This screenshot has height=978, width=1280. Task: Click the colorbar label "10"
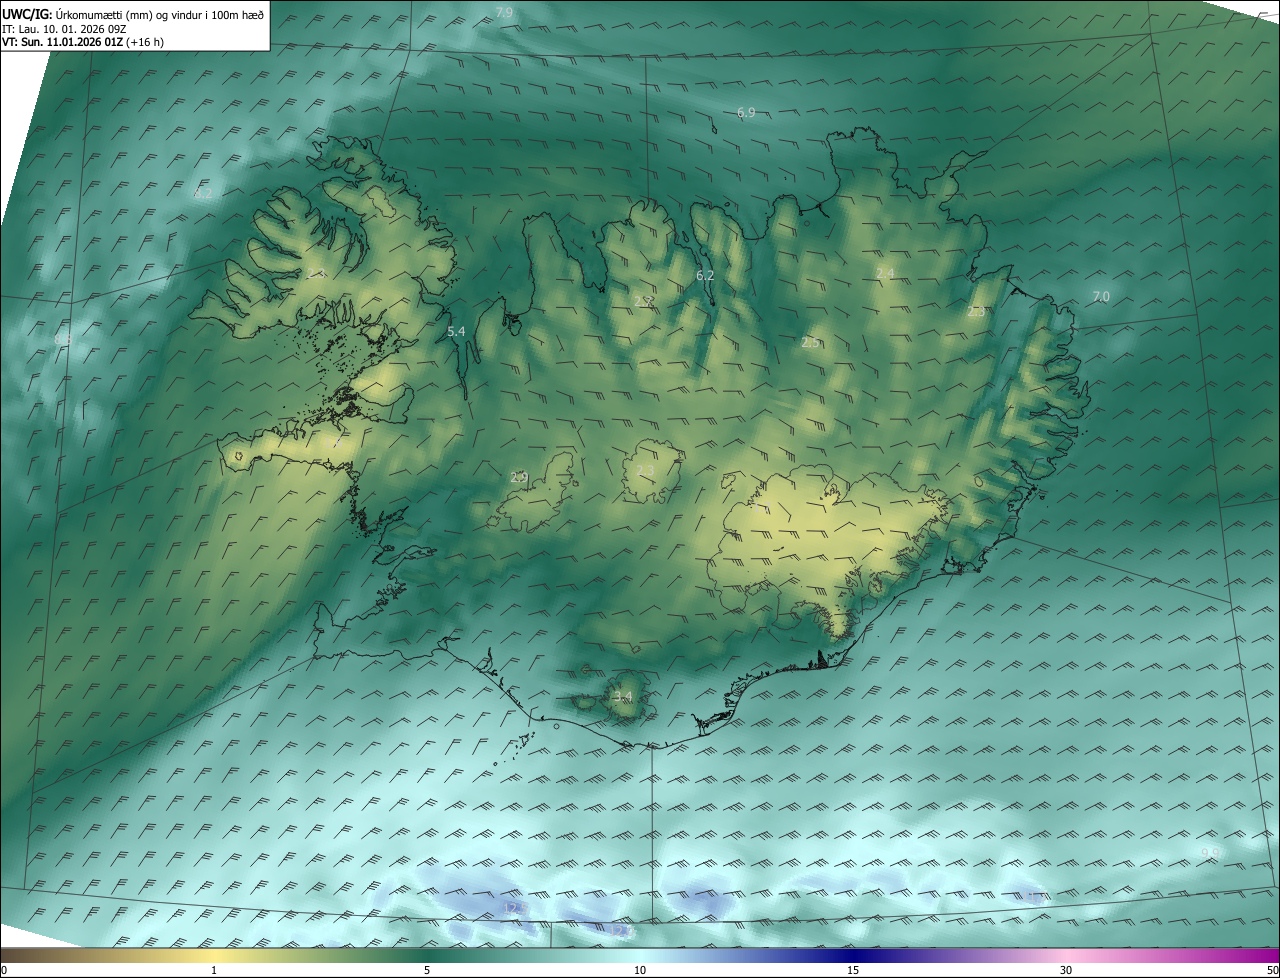click(x=640, y=970)
